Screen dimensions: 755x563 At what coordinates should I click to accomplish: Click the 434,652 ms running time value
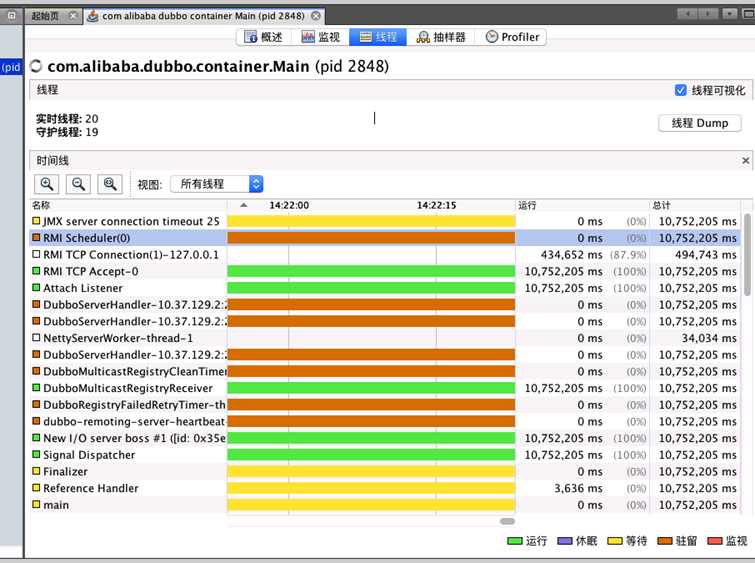pyautogui.click(x=572, y=255)
